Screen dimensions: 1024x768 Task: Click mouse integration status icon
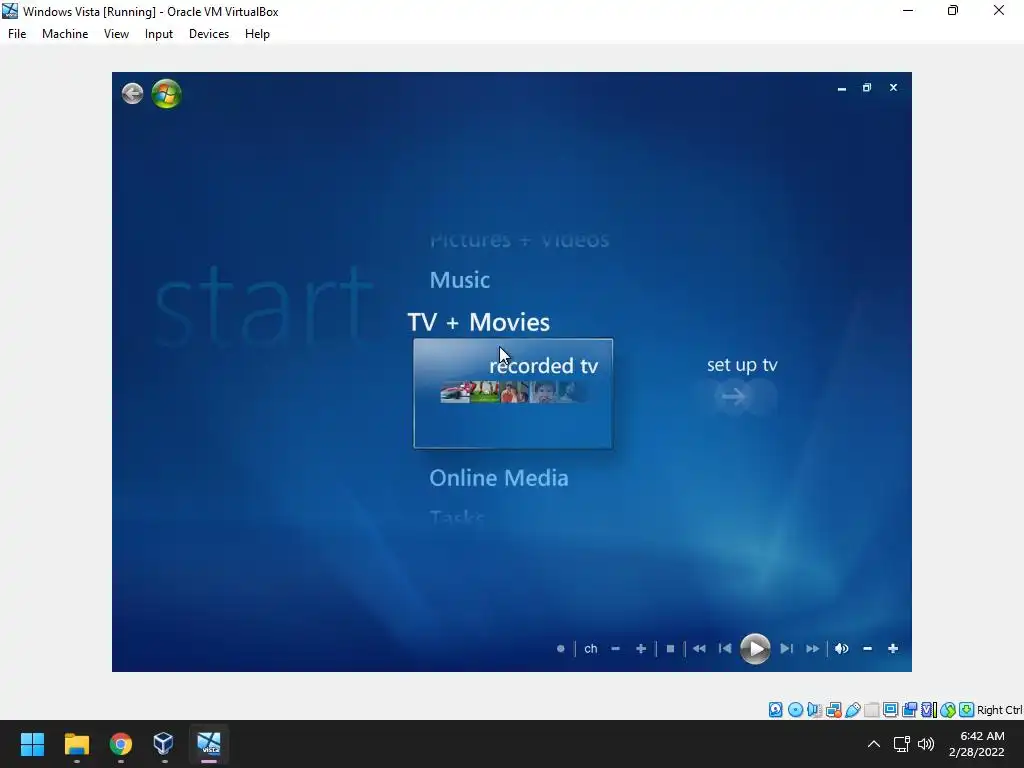coord(948,710)
